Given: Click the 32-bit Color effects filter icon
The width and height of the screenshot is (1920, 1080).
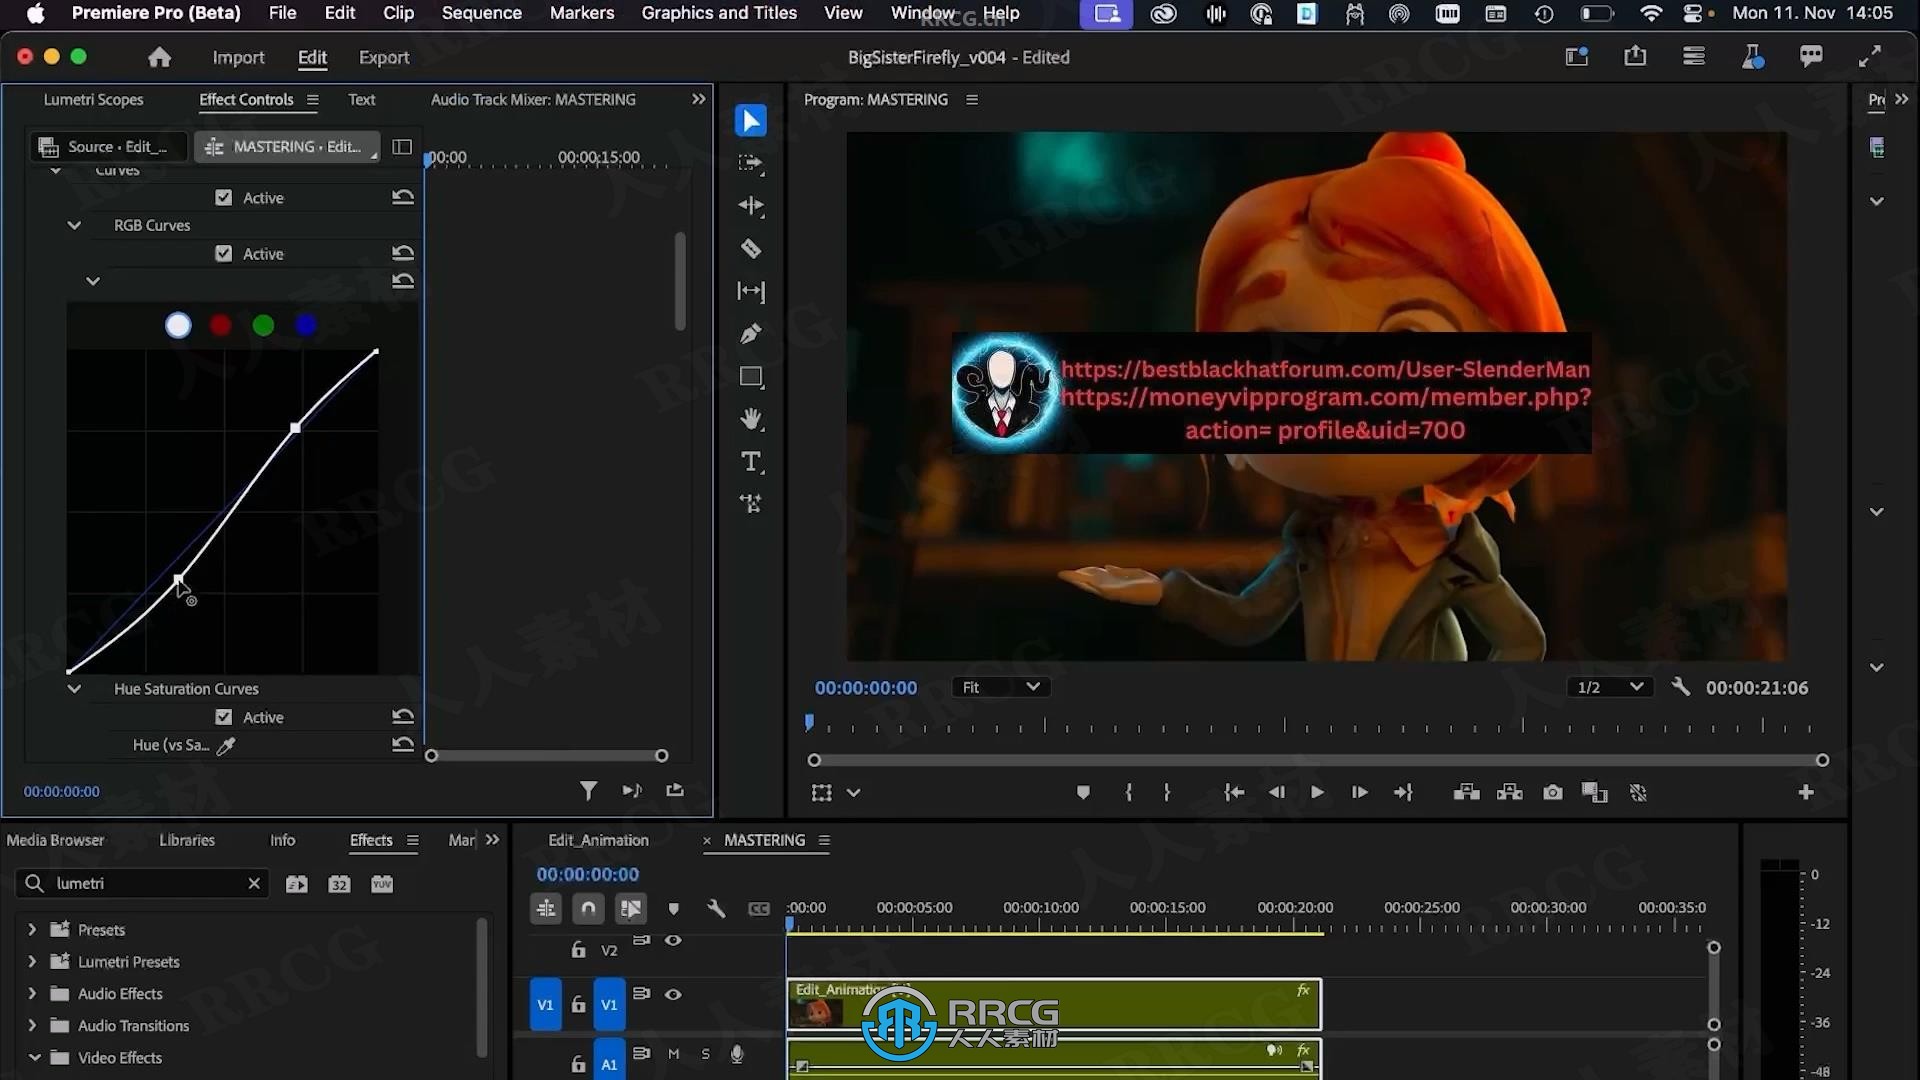Looking at the screenshot, I should click(x=339, y=884).
